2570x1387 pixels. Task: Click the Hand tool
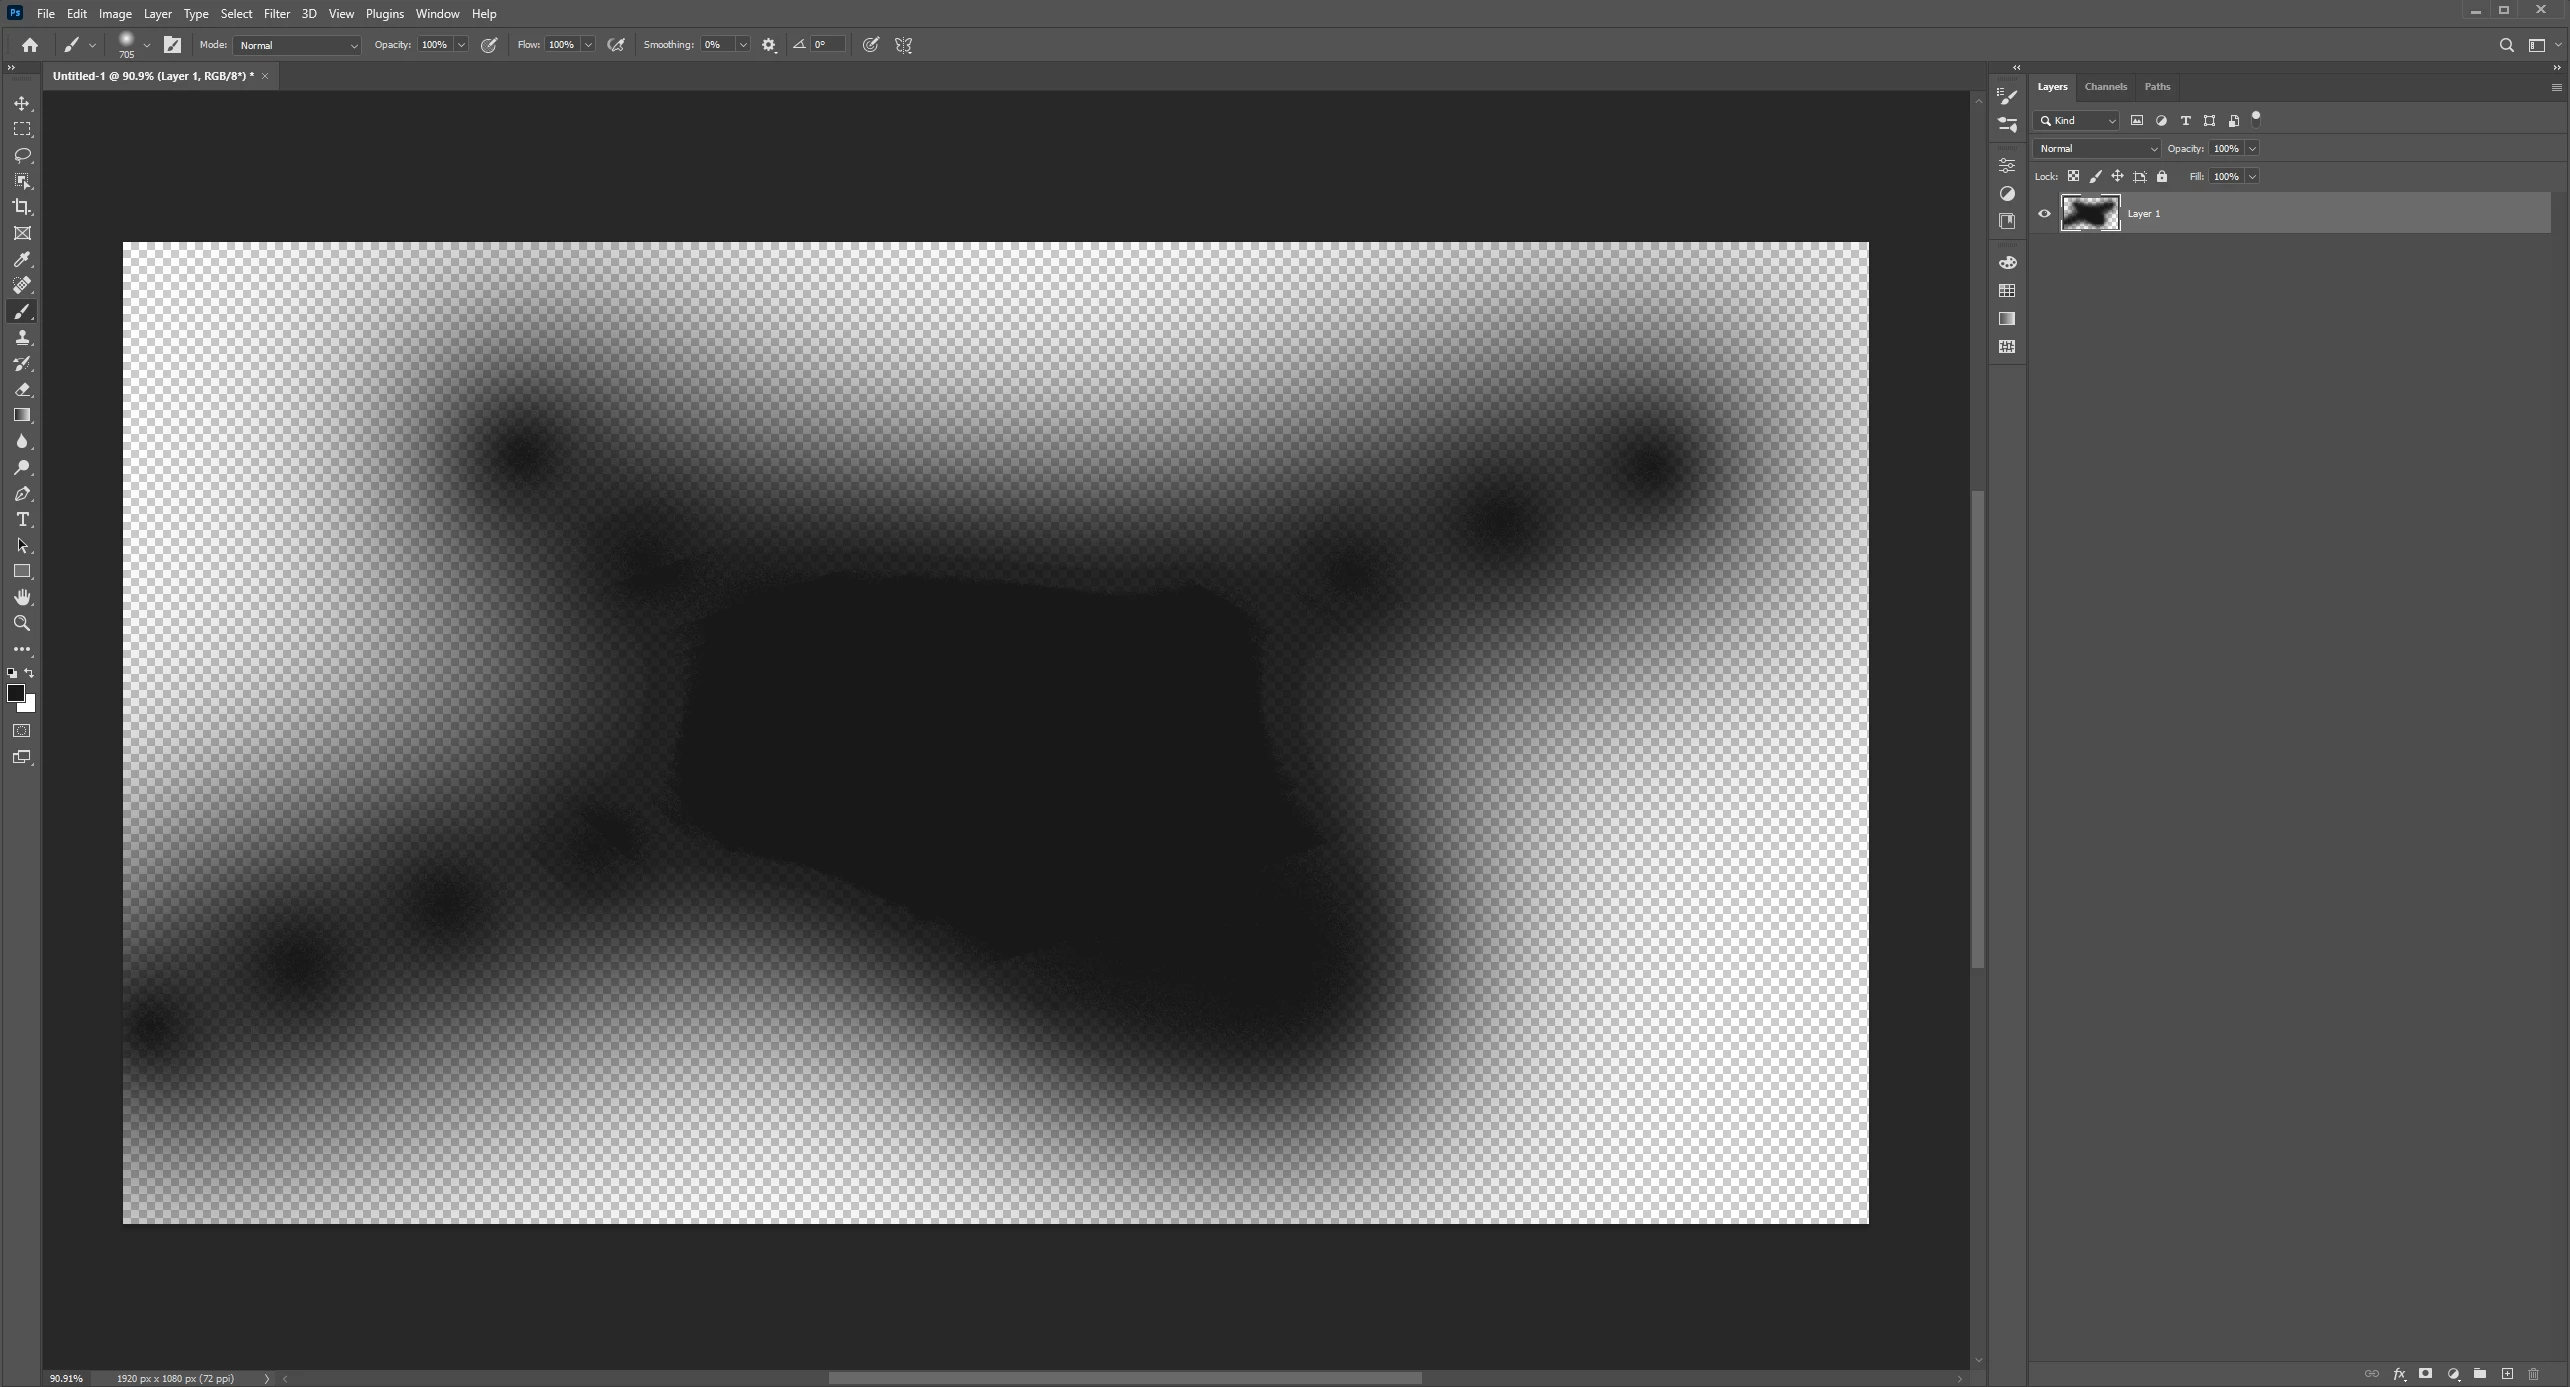(x=22, y=598)
